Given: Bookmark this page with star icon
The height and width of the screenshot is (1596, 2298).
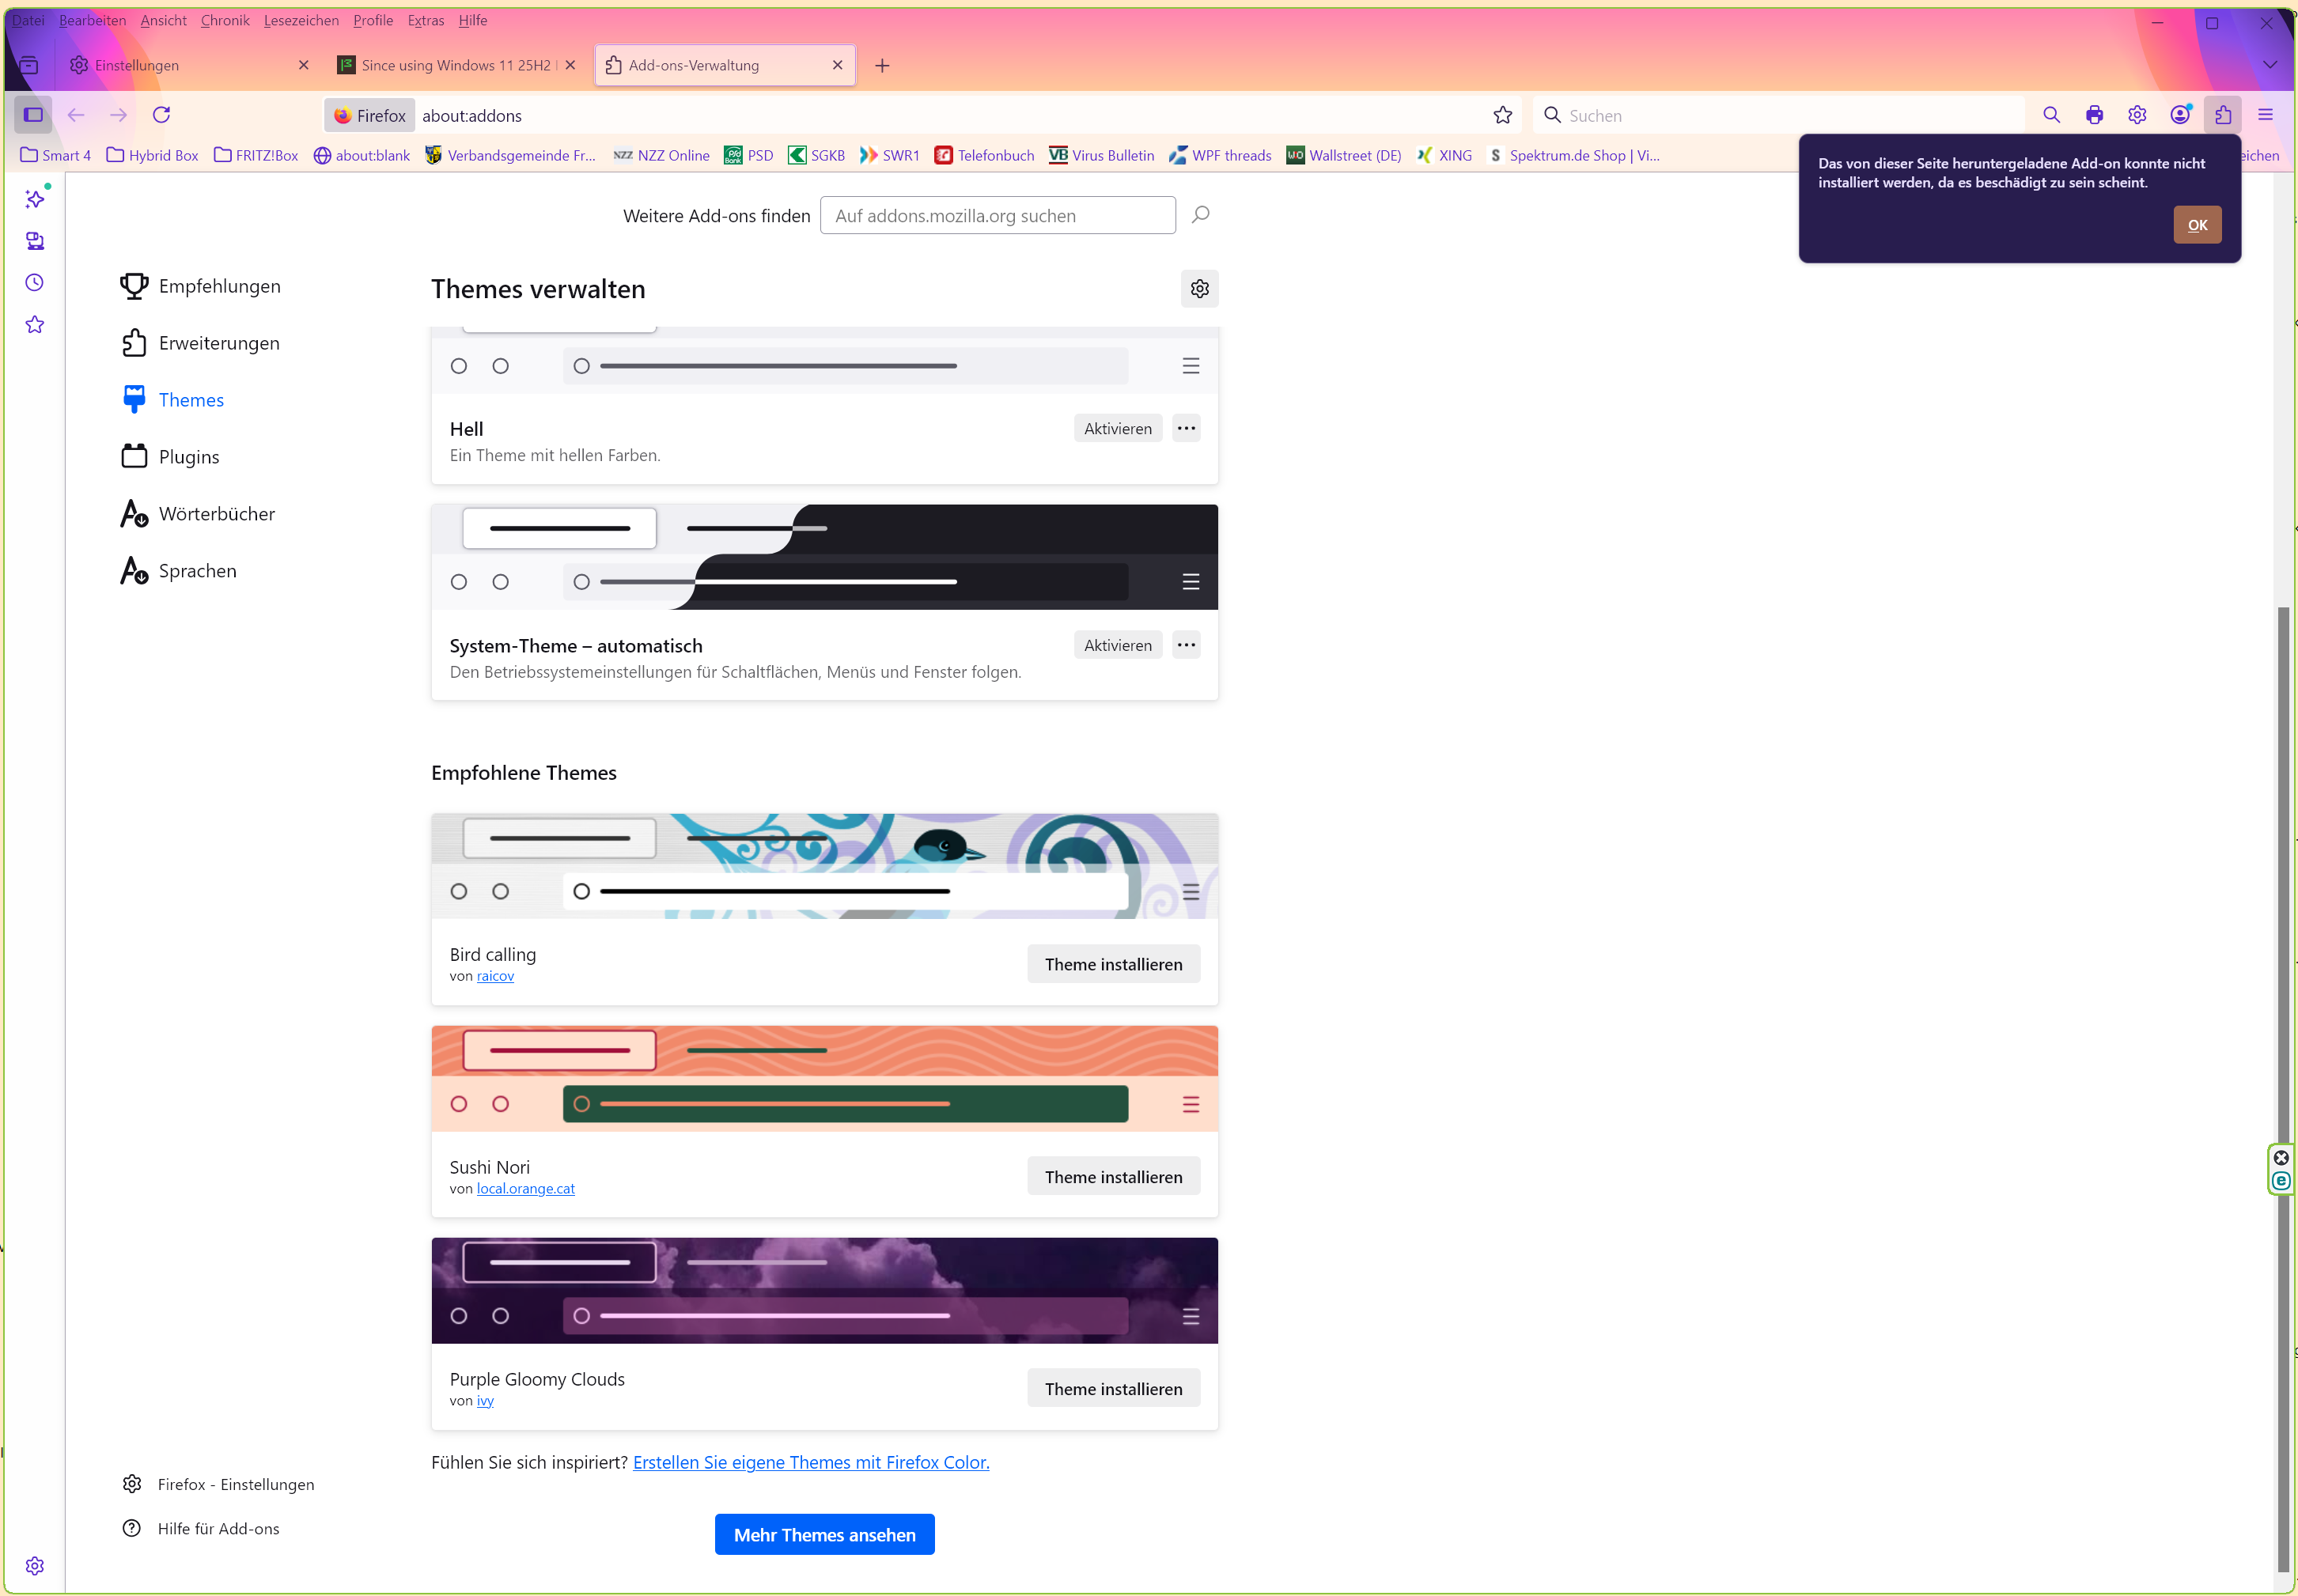Looking at the screenshot, I should pos(1502,115).
